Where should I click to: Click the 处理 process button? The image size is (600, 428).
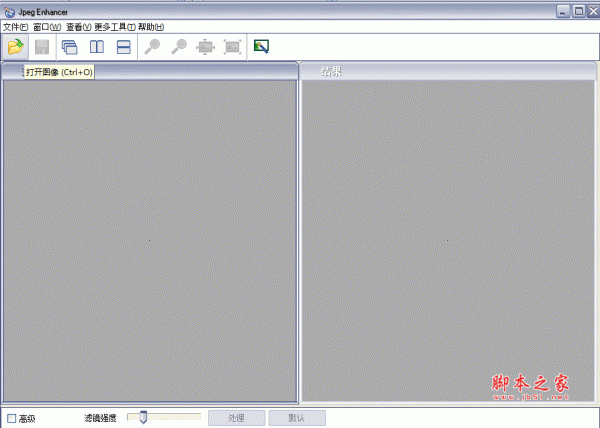click(x=236, y=418)
